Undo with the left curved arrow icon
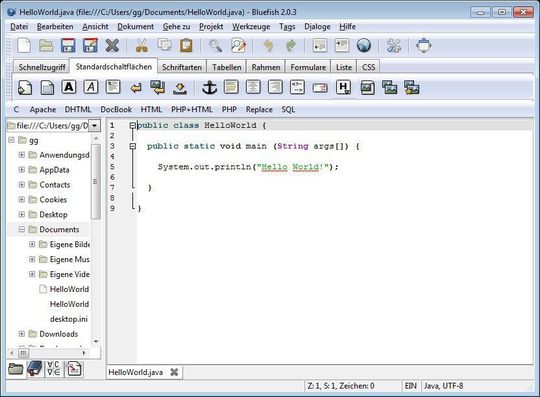 (268, 45)
